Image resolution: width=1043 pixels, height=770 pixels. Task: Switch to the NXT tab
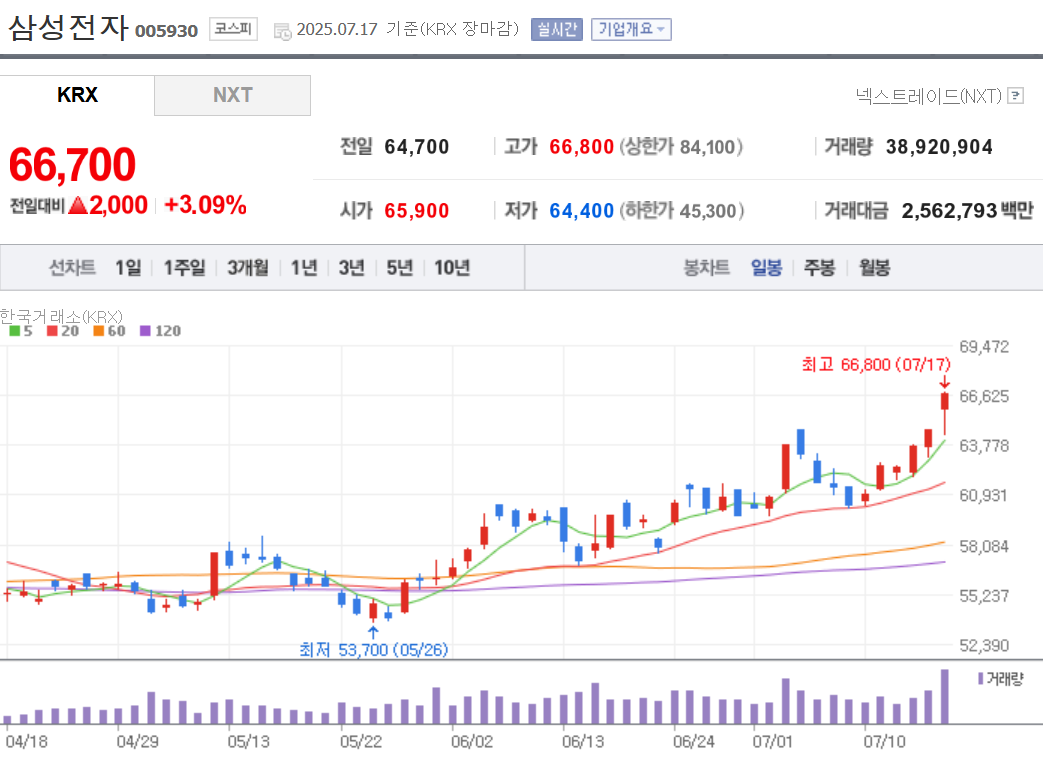pos(232,95)
